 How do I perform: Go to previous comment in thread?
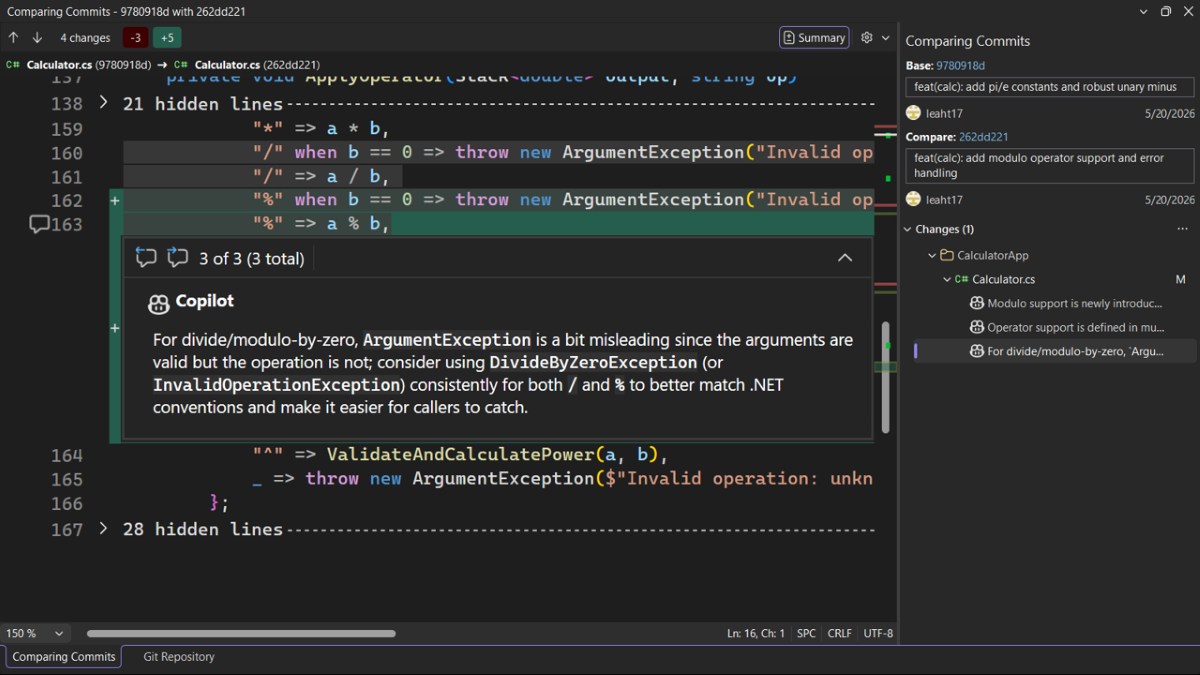click(x=146, y=258)
